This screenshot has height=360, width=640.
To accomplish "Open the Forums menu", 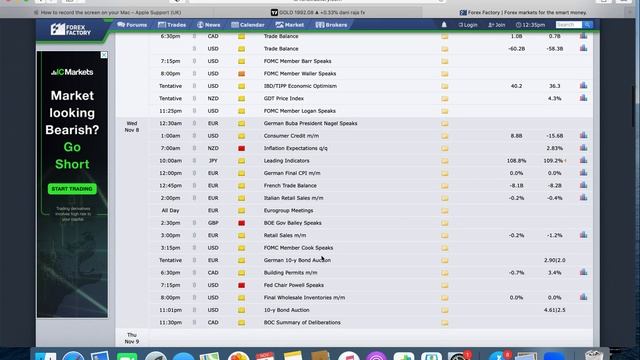I will click(132, 25).
